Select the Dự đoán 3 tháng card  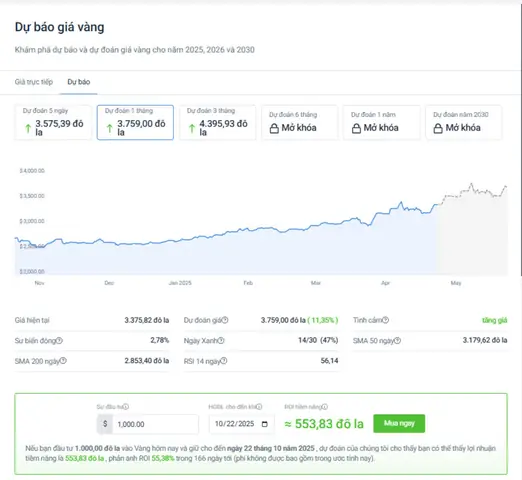217,122
